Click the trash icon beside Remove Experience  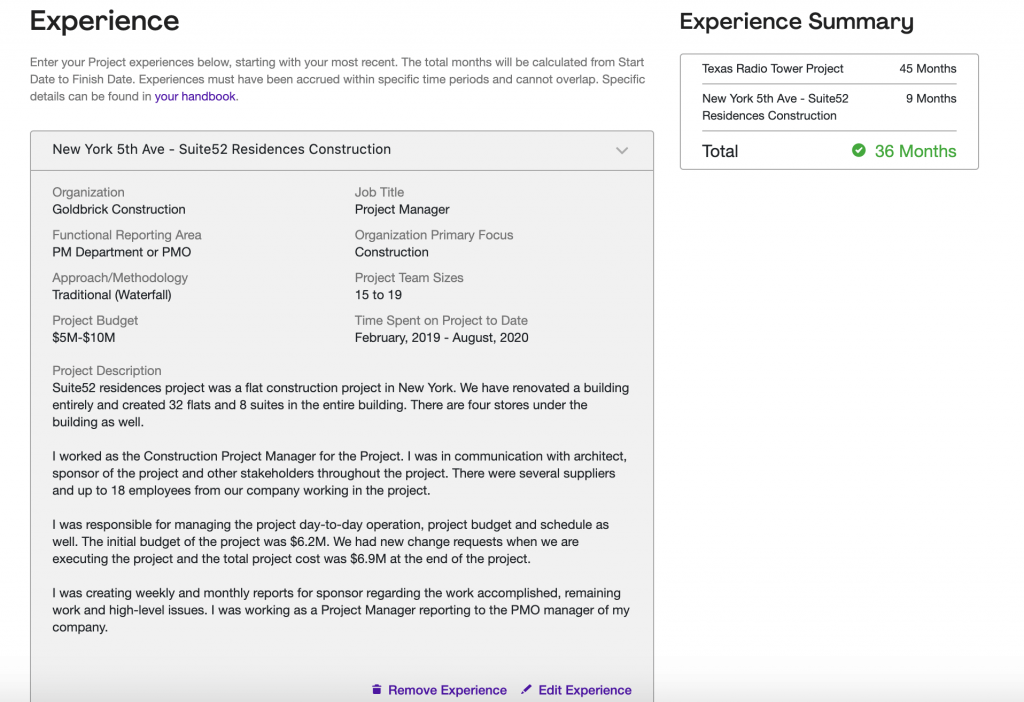(x=377, y=690)
